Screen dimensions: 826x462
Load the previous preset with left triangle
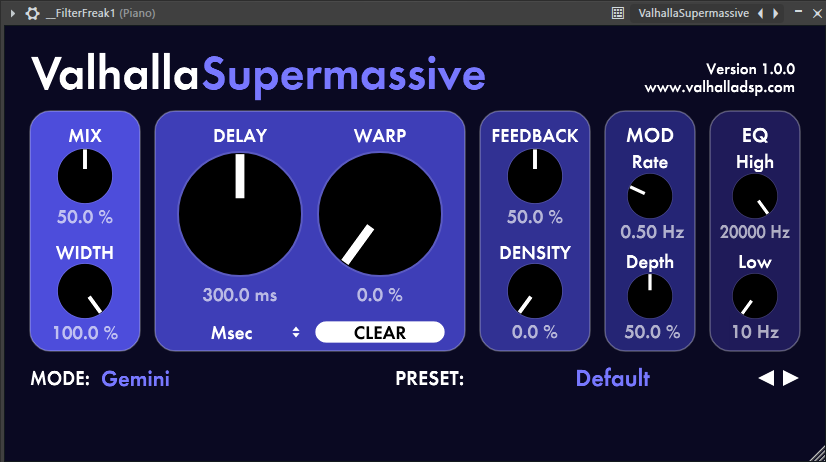[x=767, y=378]
